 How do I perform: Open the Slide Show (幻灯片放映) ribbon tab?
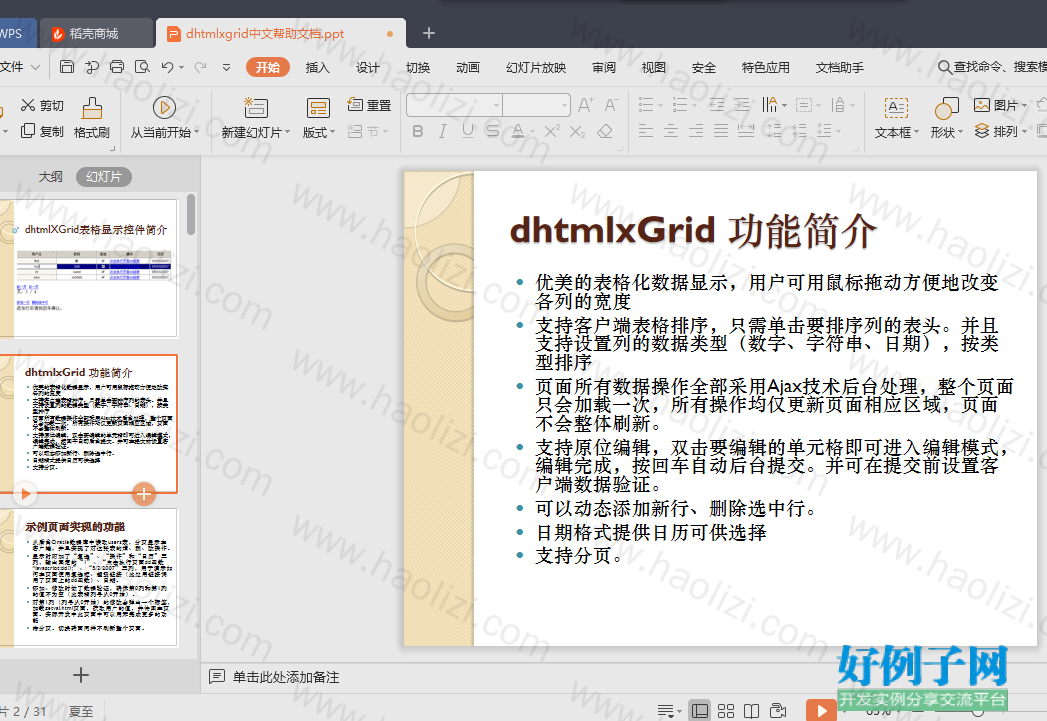[536, 67]
